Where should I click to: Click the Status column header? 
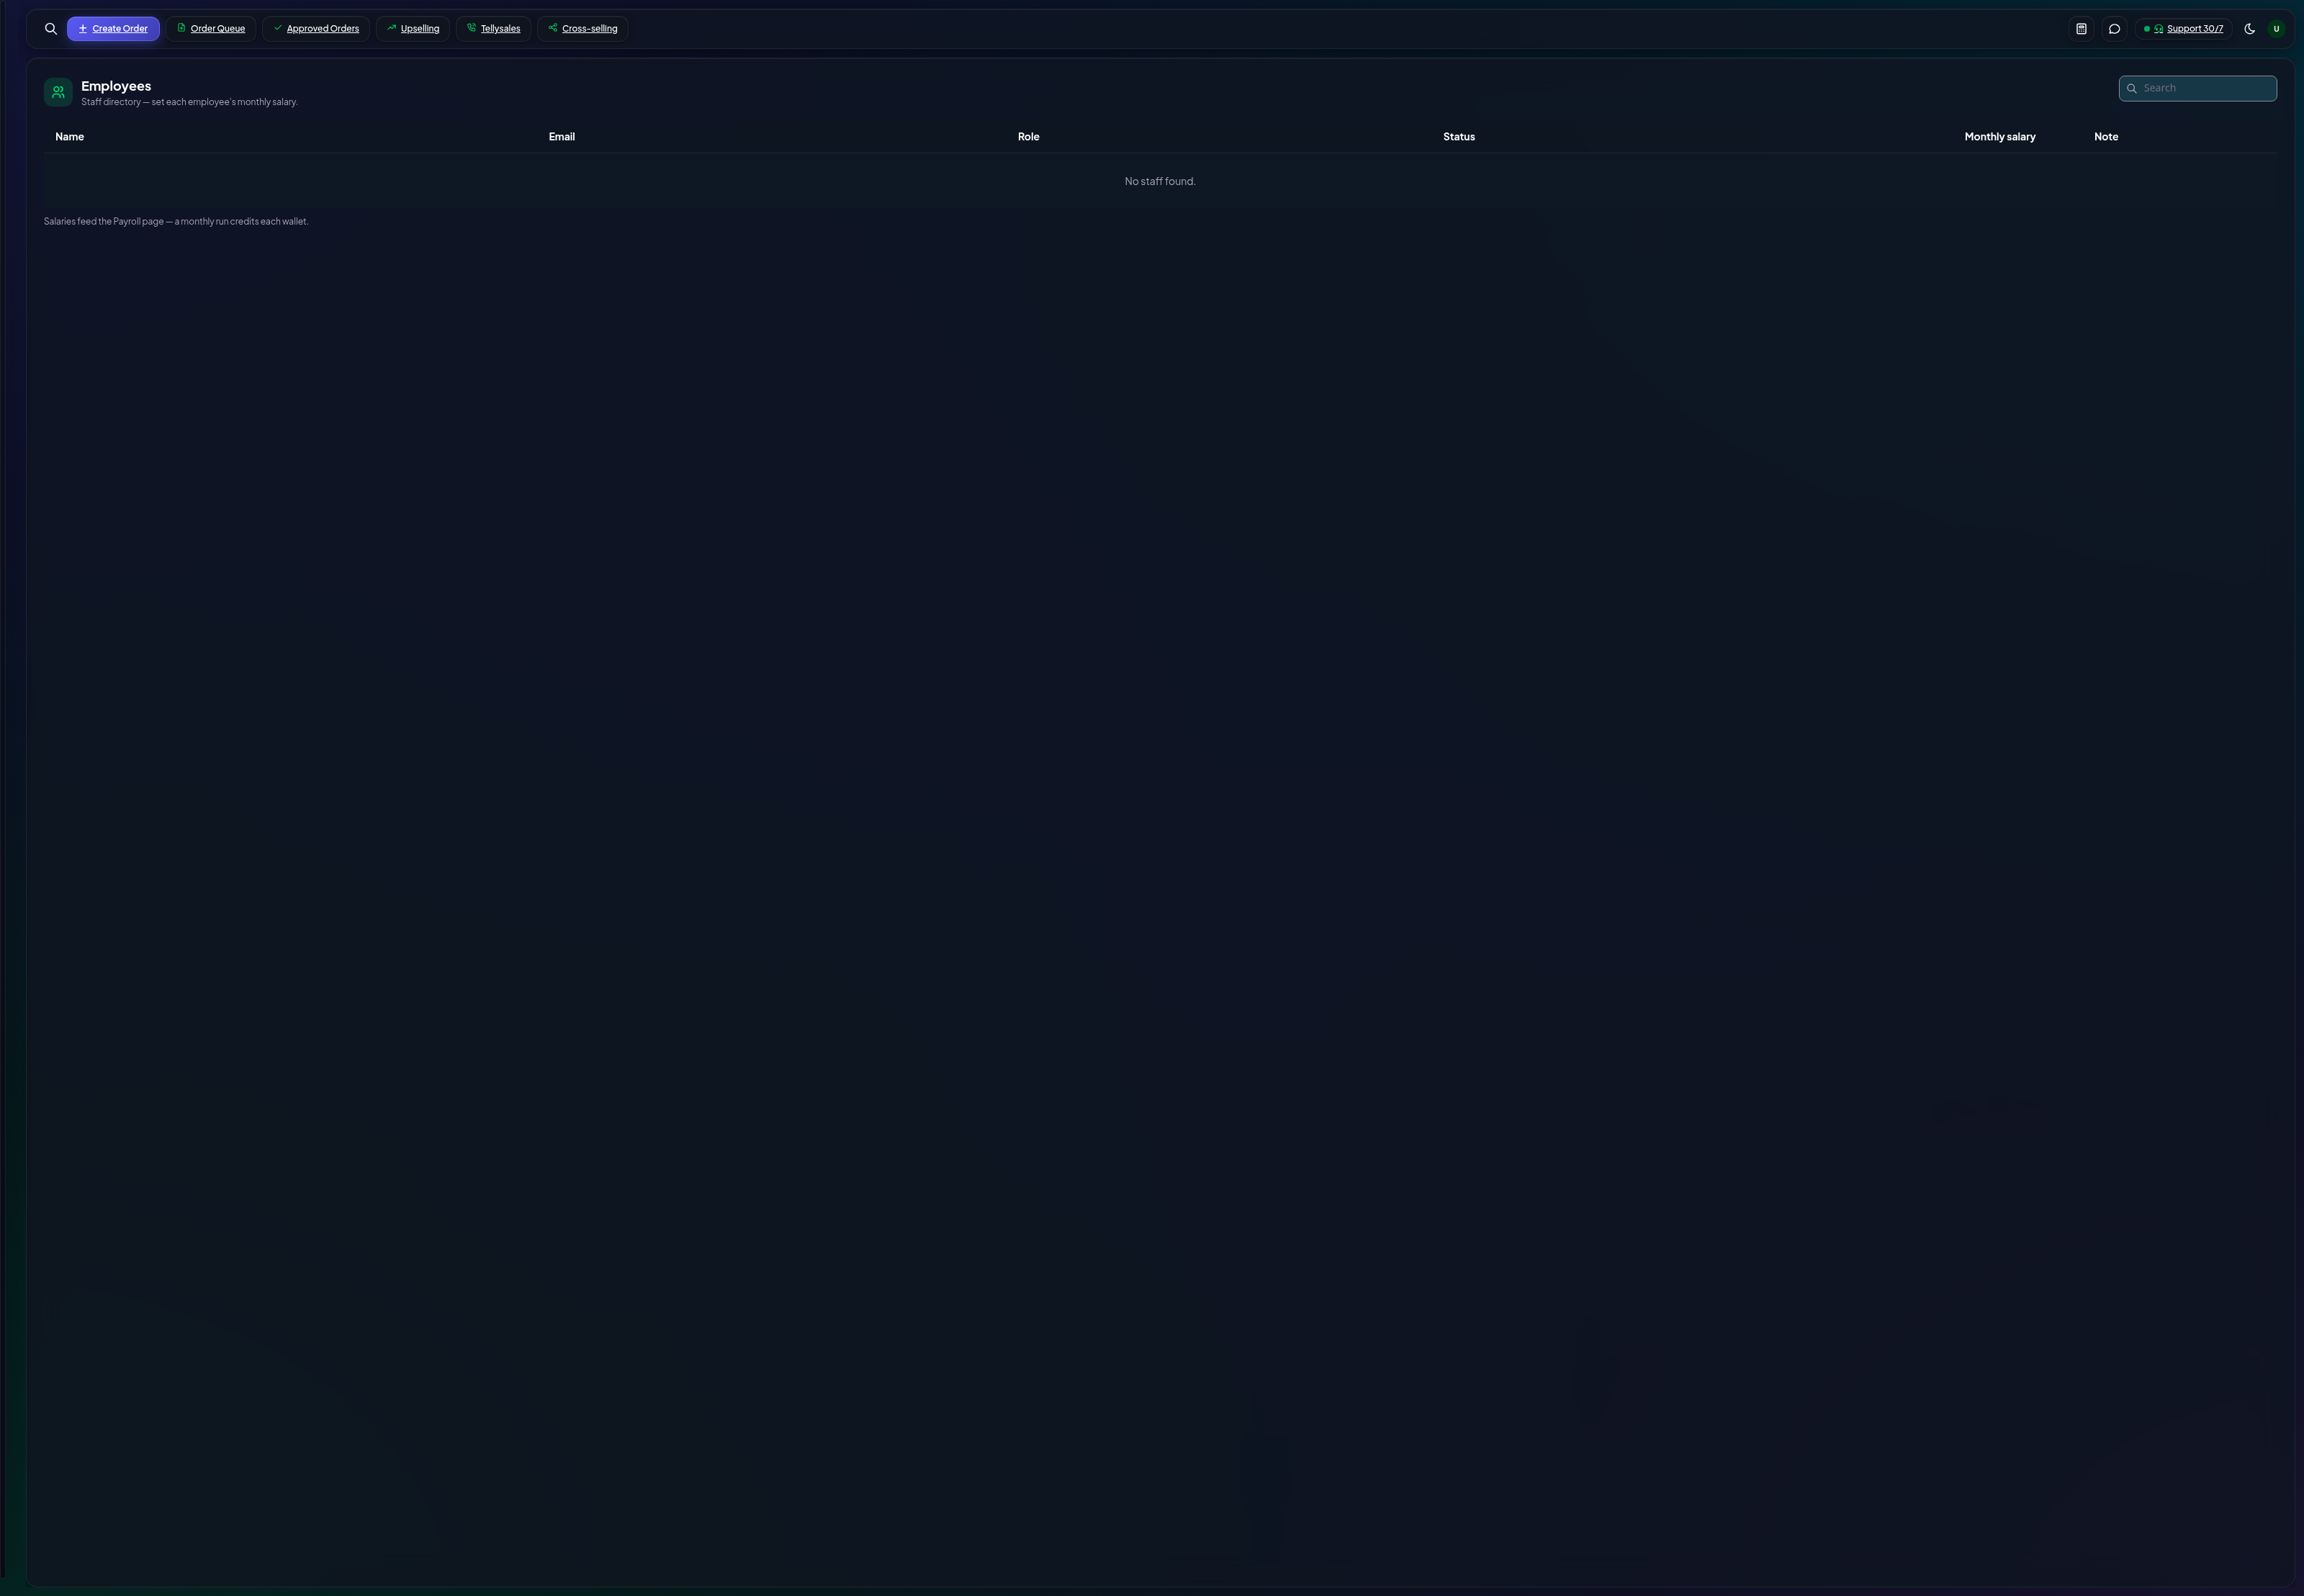tap(1459, 137)
